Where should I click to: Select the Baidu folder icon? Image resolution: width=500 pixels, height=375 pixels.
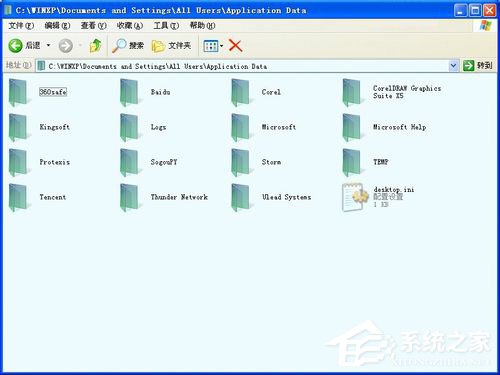point(129,92)
